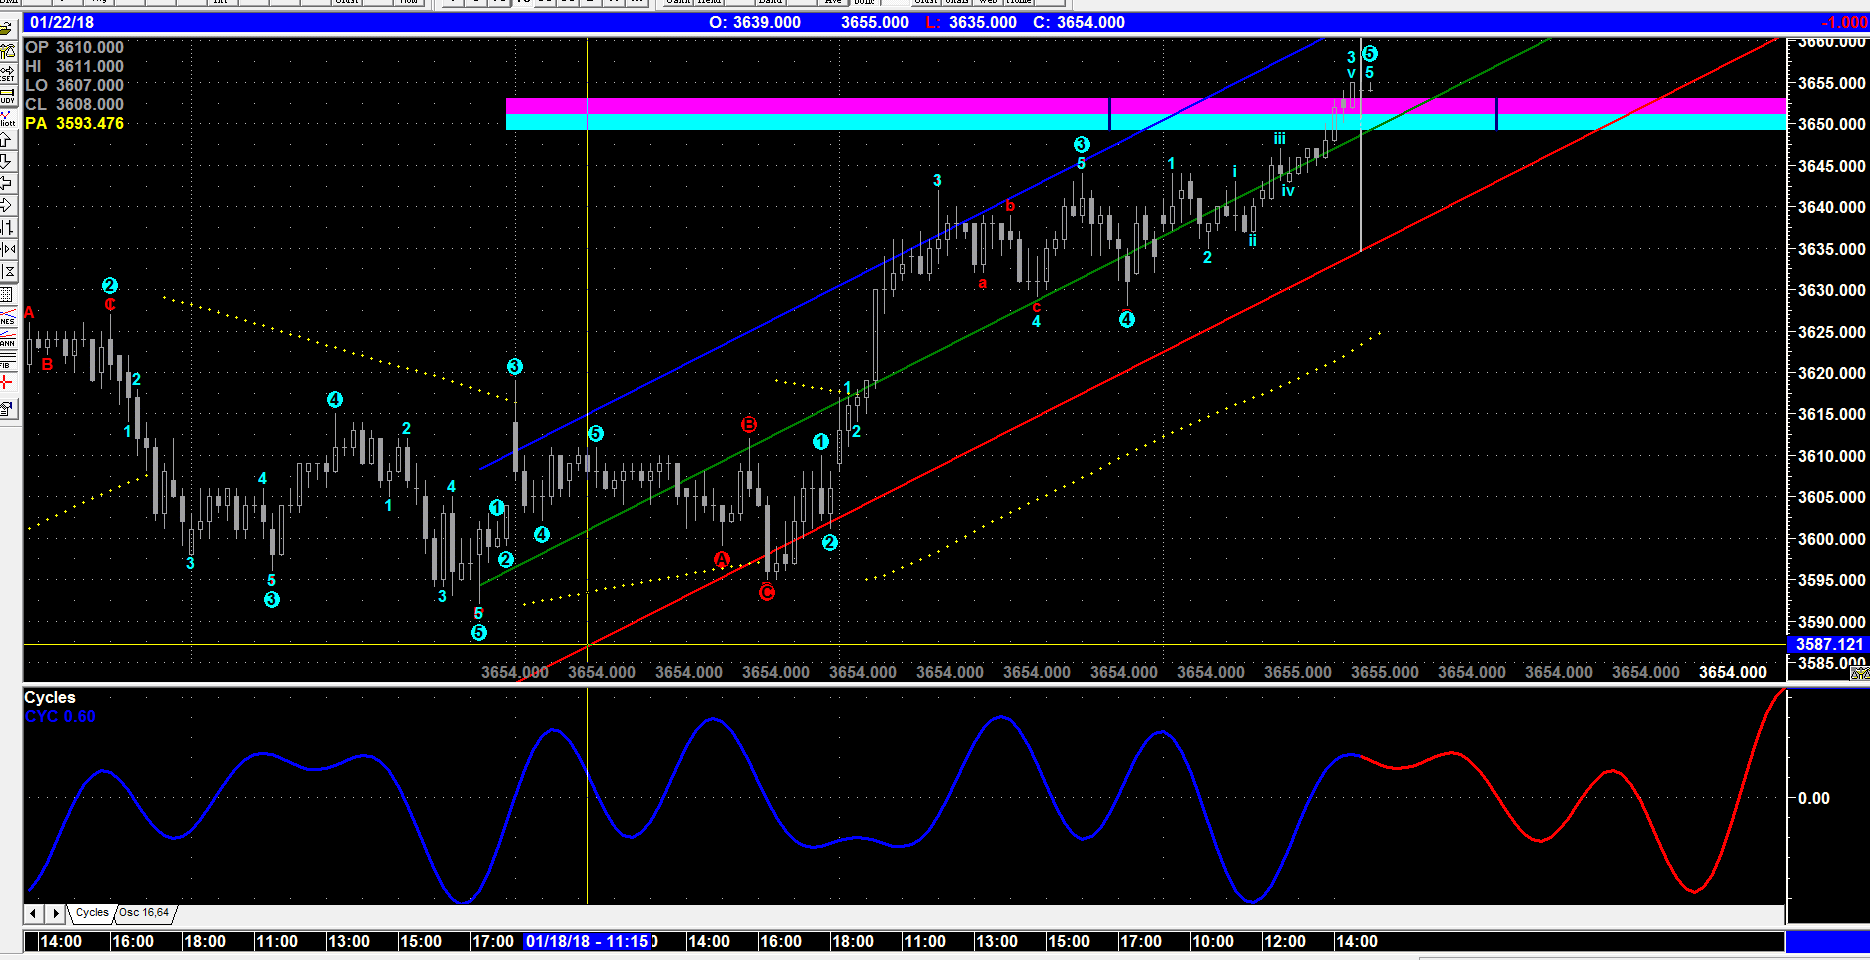This screenshot has width=1870, height=960.
Task: Select the FIB retracement tool icon
Action: click(8, 359)
